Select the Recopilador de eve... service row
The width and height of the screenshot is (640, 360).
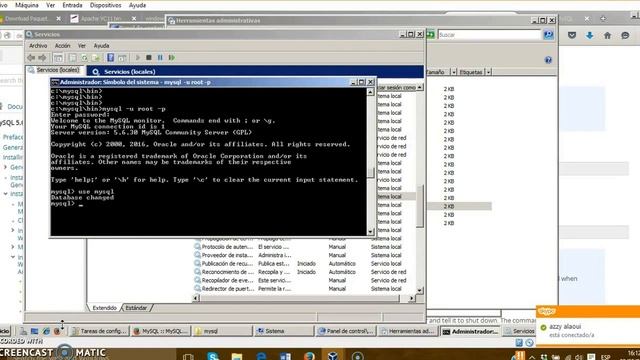304,280
